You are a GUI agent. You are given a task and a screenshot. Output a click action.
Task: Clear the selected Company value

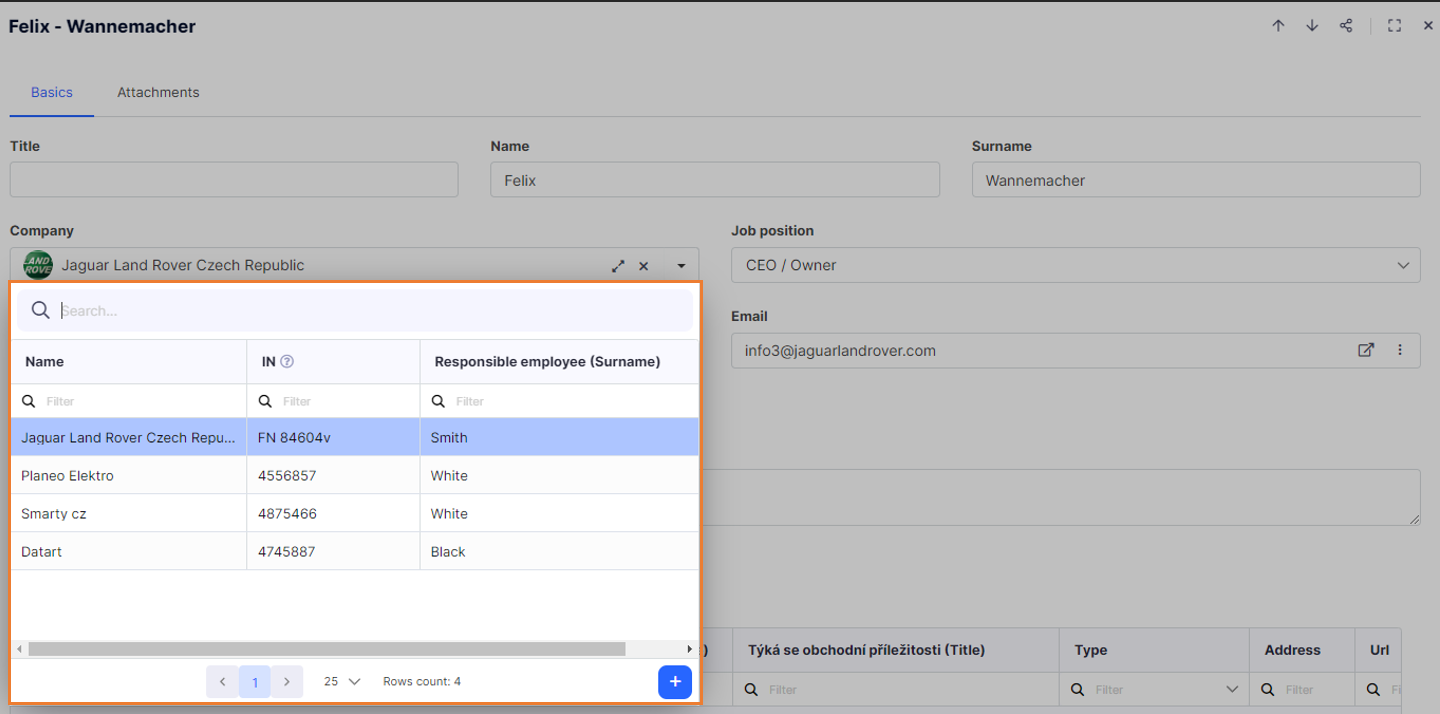coord(644,266)
